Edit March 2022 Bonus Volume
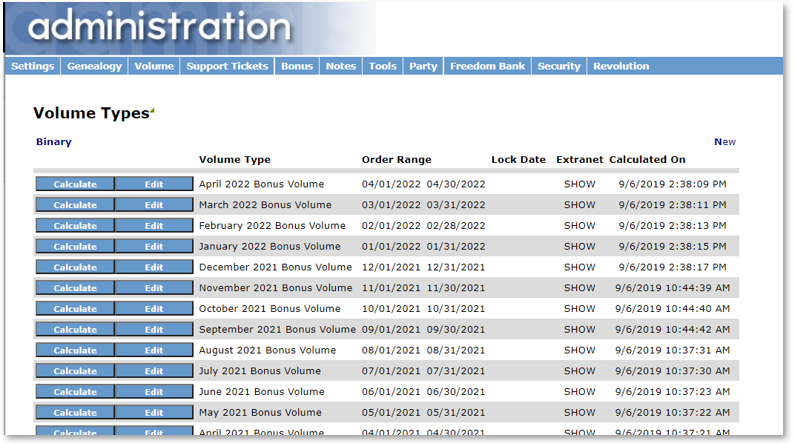794x444 pixels. tap(154, 205)
